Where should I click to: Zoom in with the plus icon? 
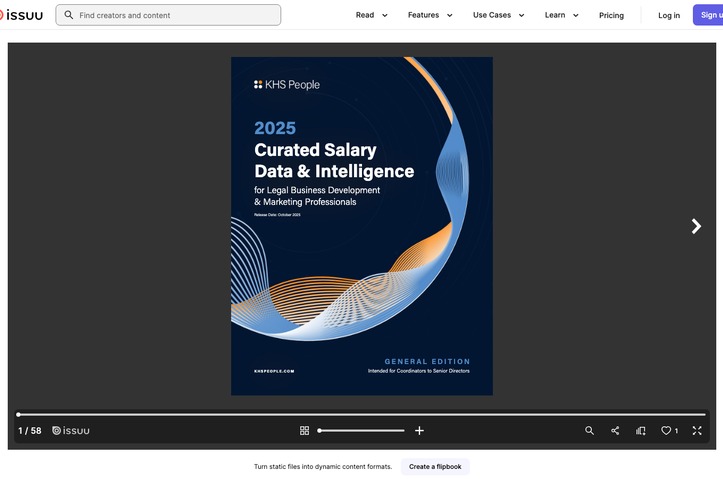(419, 431)
